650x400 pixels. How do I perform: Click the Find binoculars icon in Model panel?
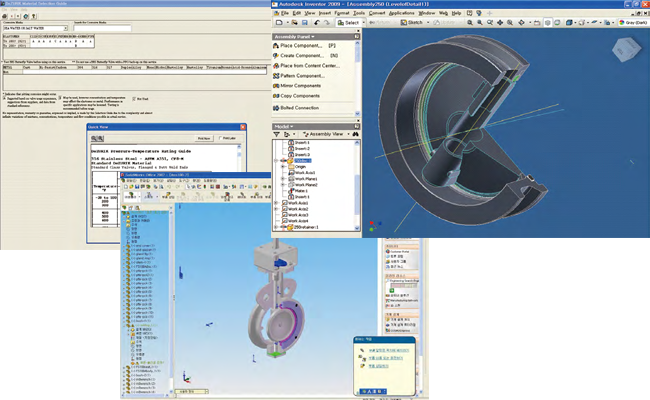tap(355, 134)
